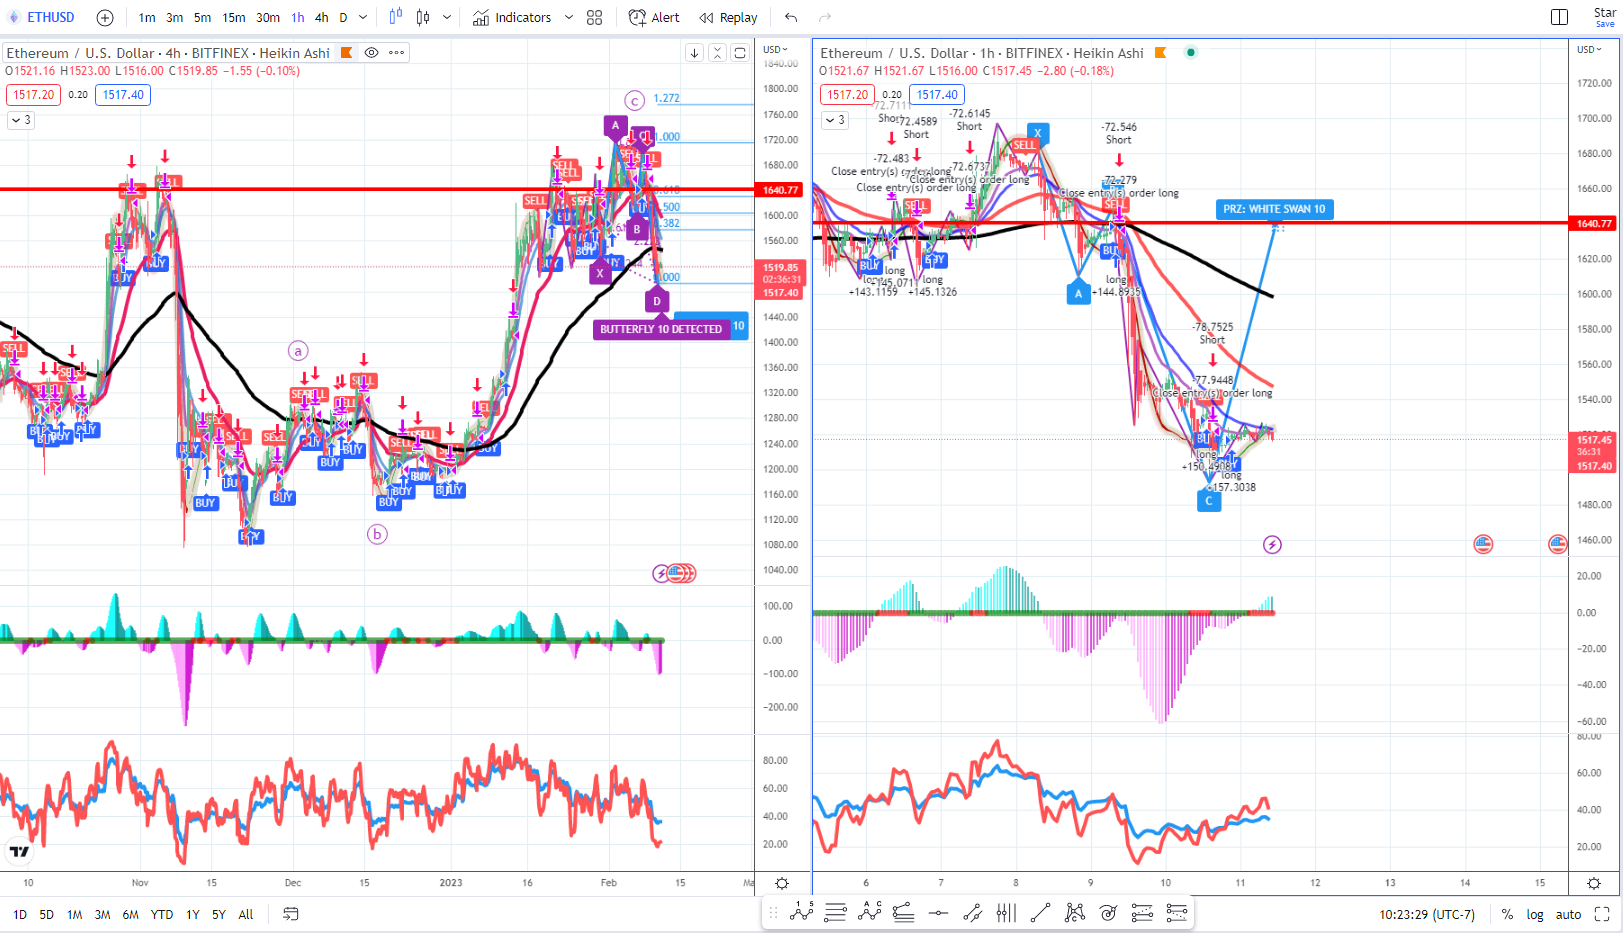Toggle visibility eye on the 4h chart legend

point(371,53)
